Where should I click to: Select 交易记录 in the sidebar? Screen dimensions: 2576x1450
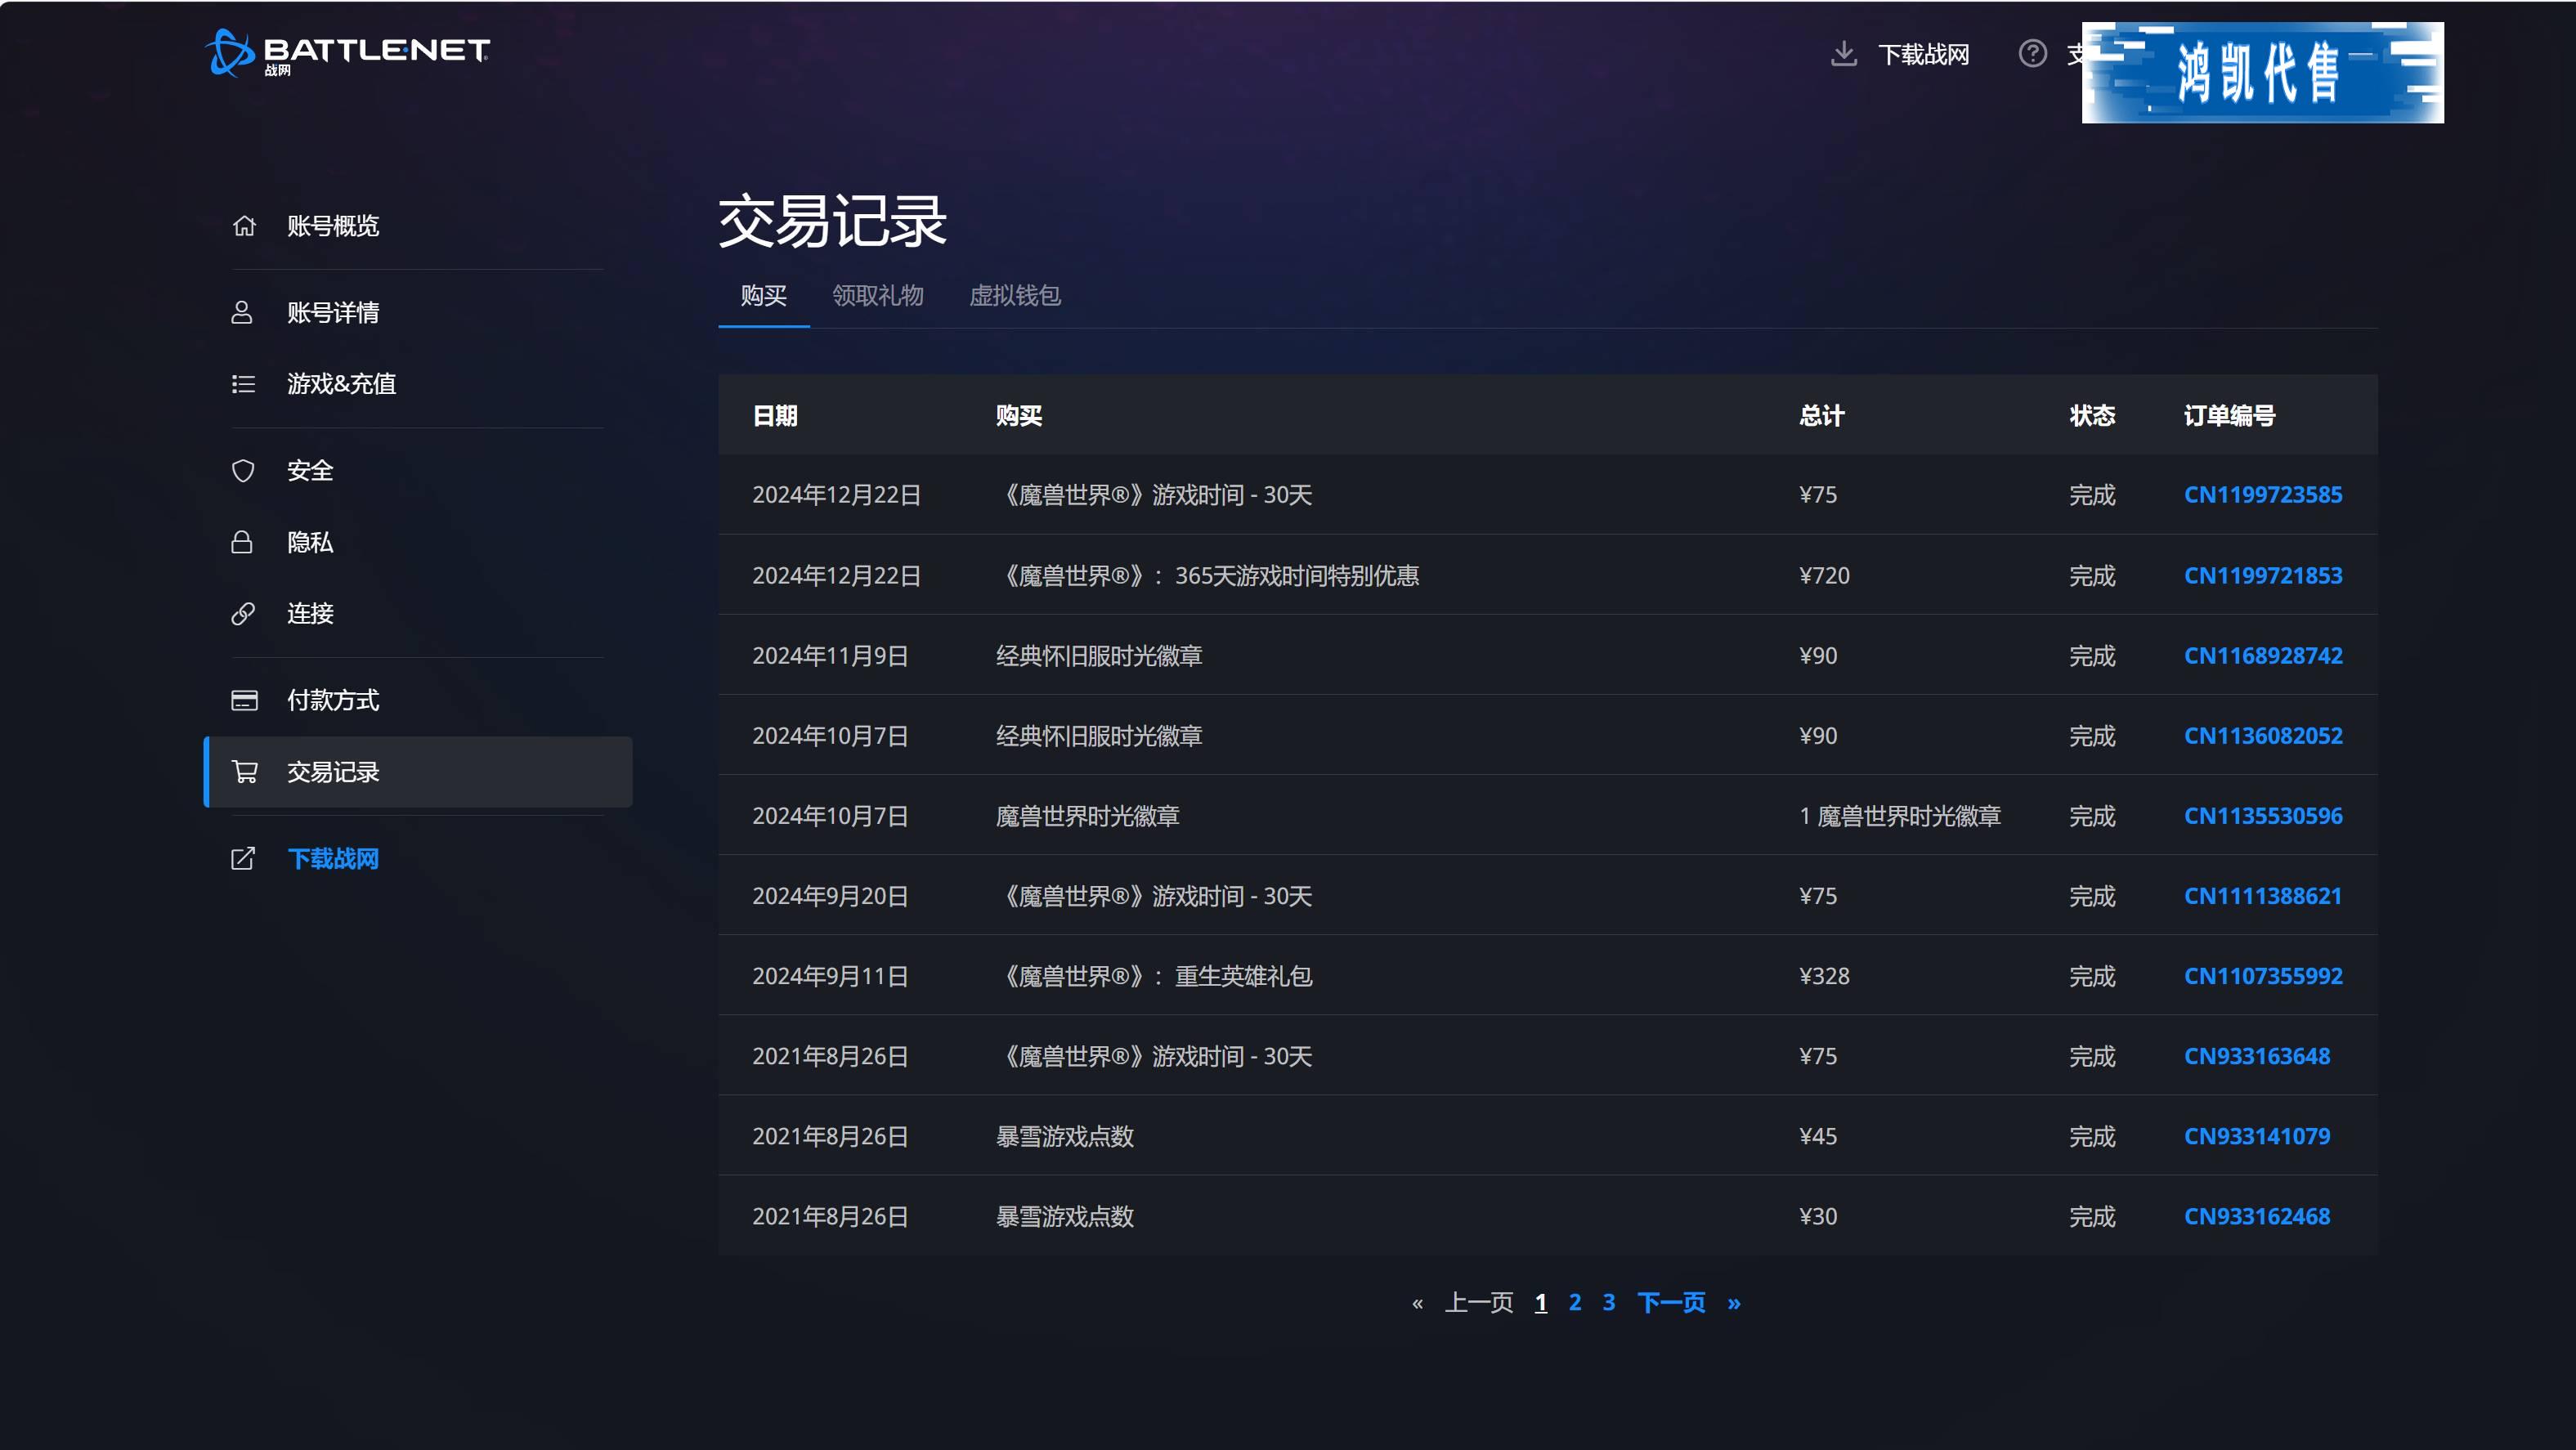click(x=418, y=772)
